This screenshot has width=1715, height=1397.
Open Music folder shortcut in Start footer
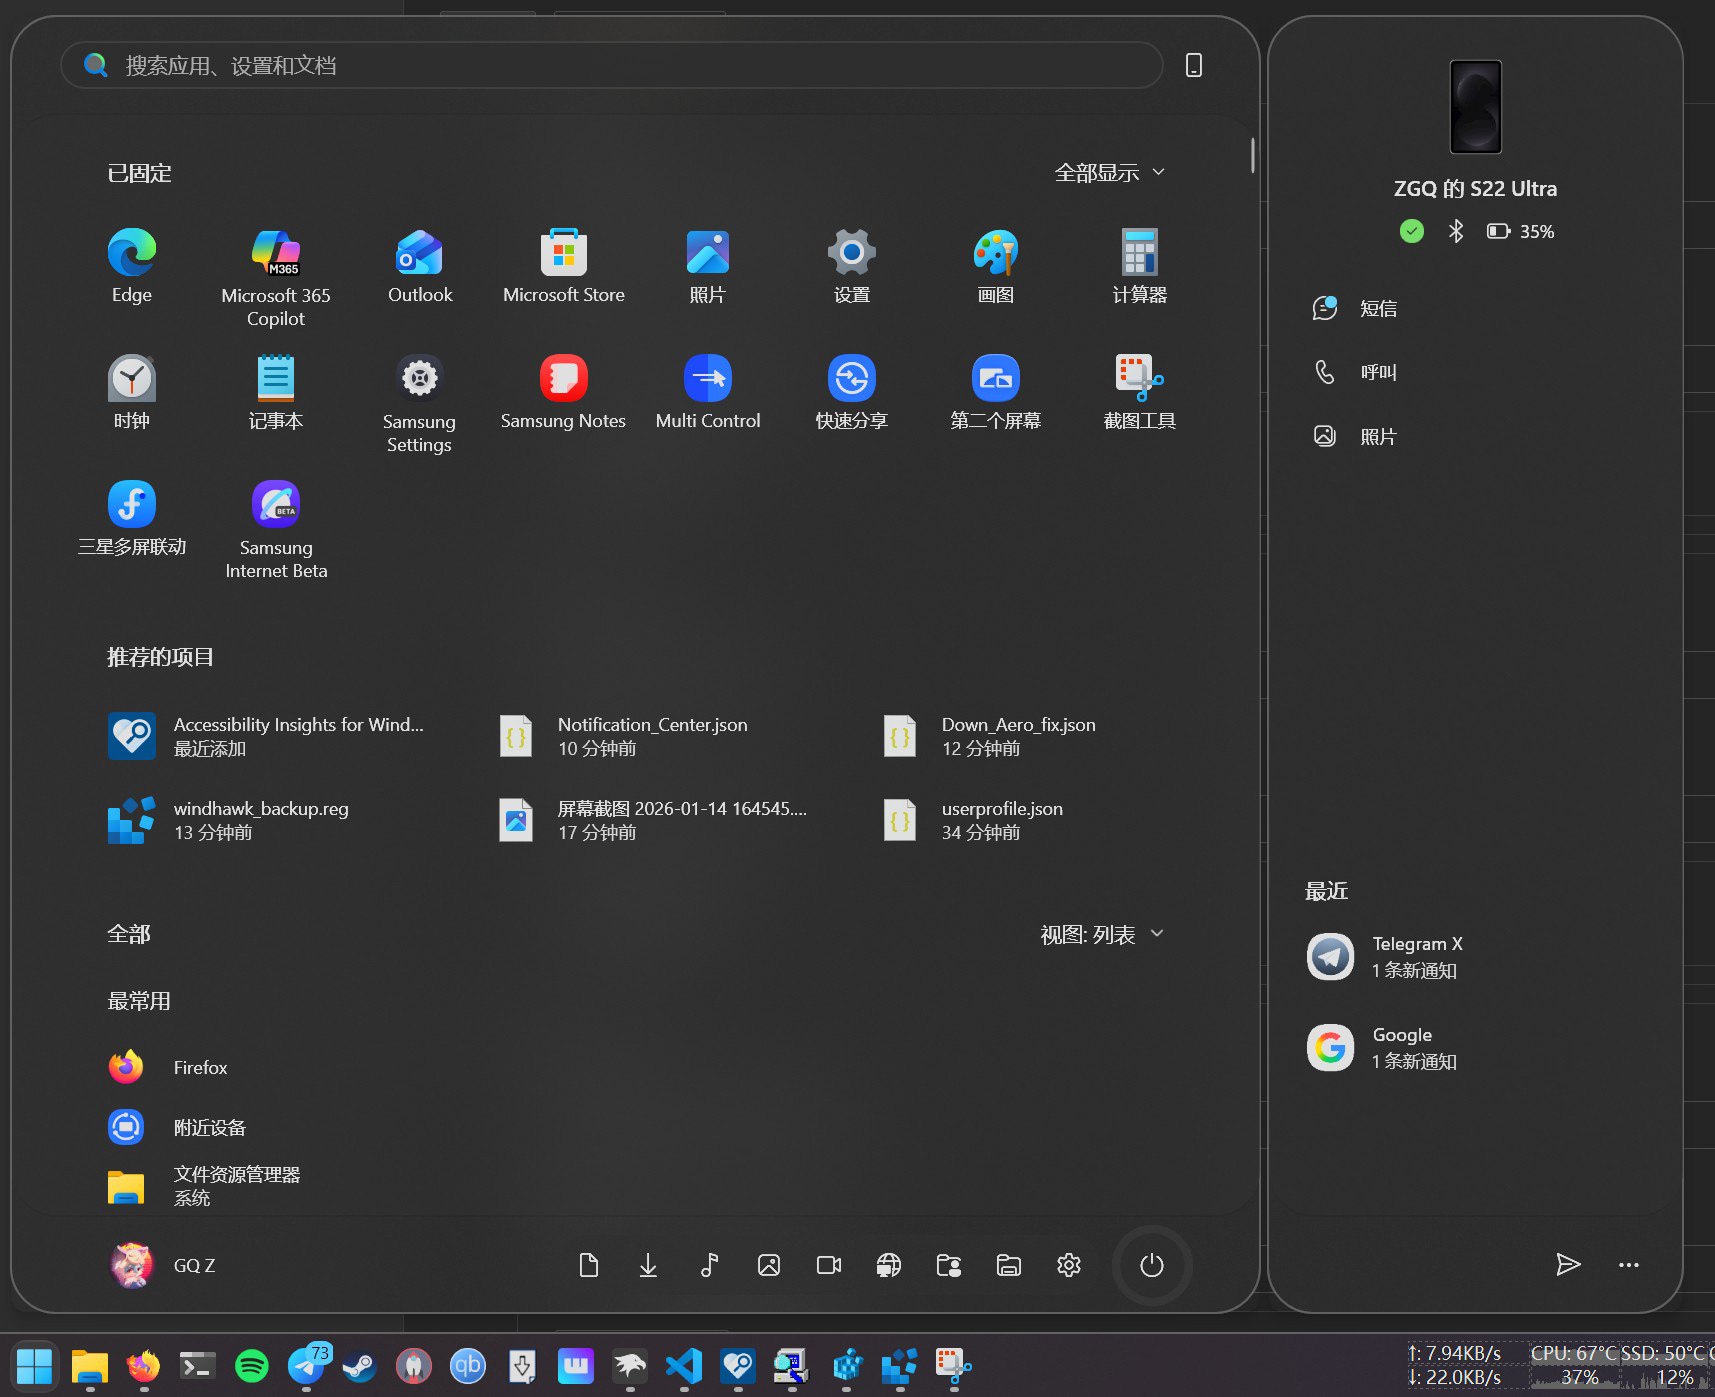[x=709, y=1265]
